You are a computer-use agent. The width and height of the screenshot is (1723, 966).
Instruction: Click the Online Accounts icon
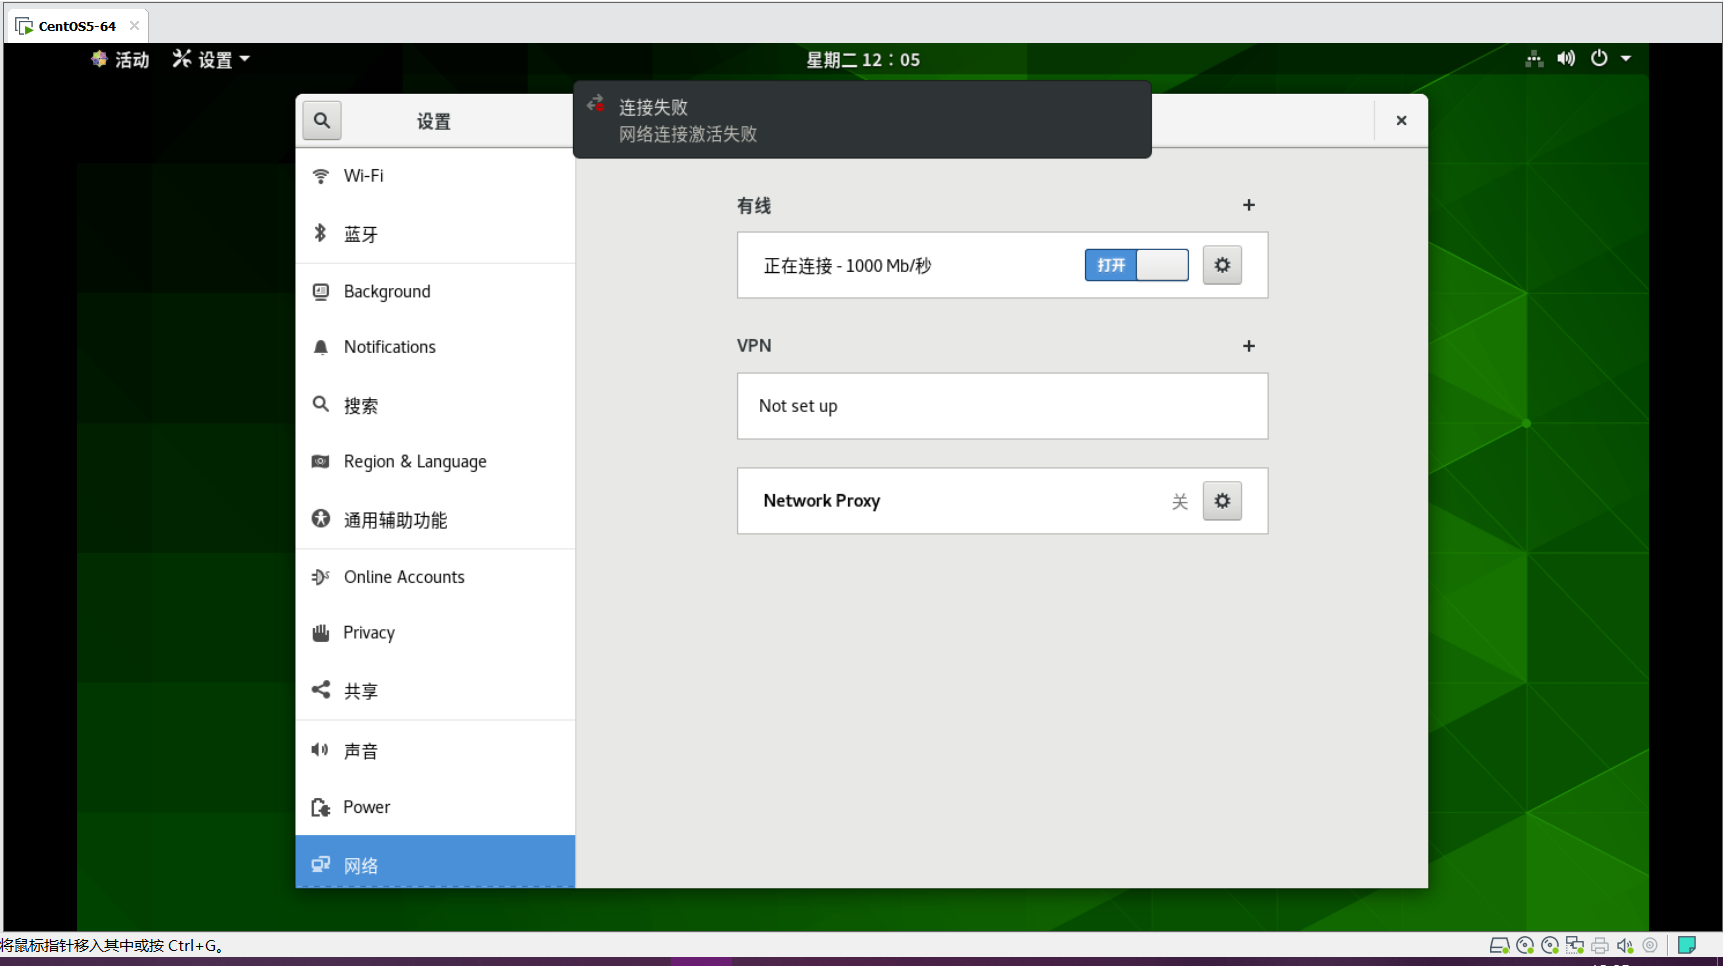coord(320,577)
